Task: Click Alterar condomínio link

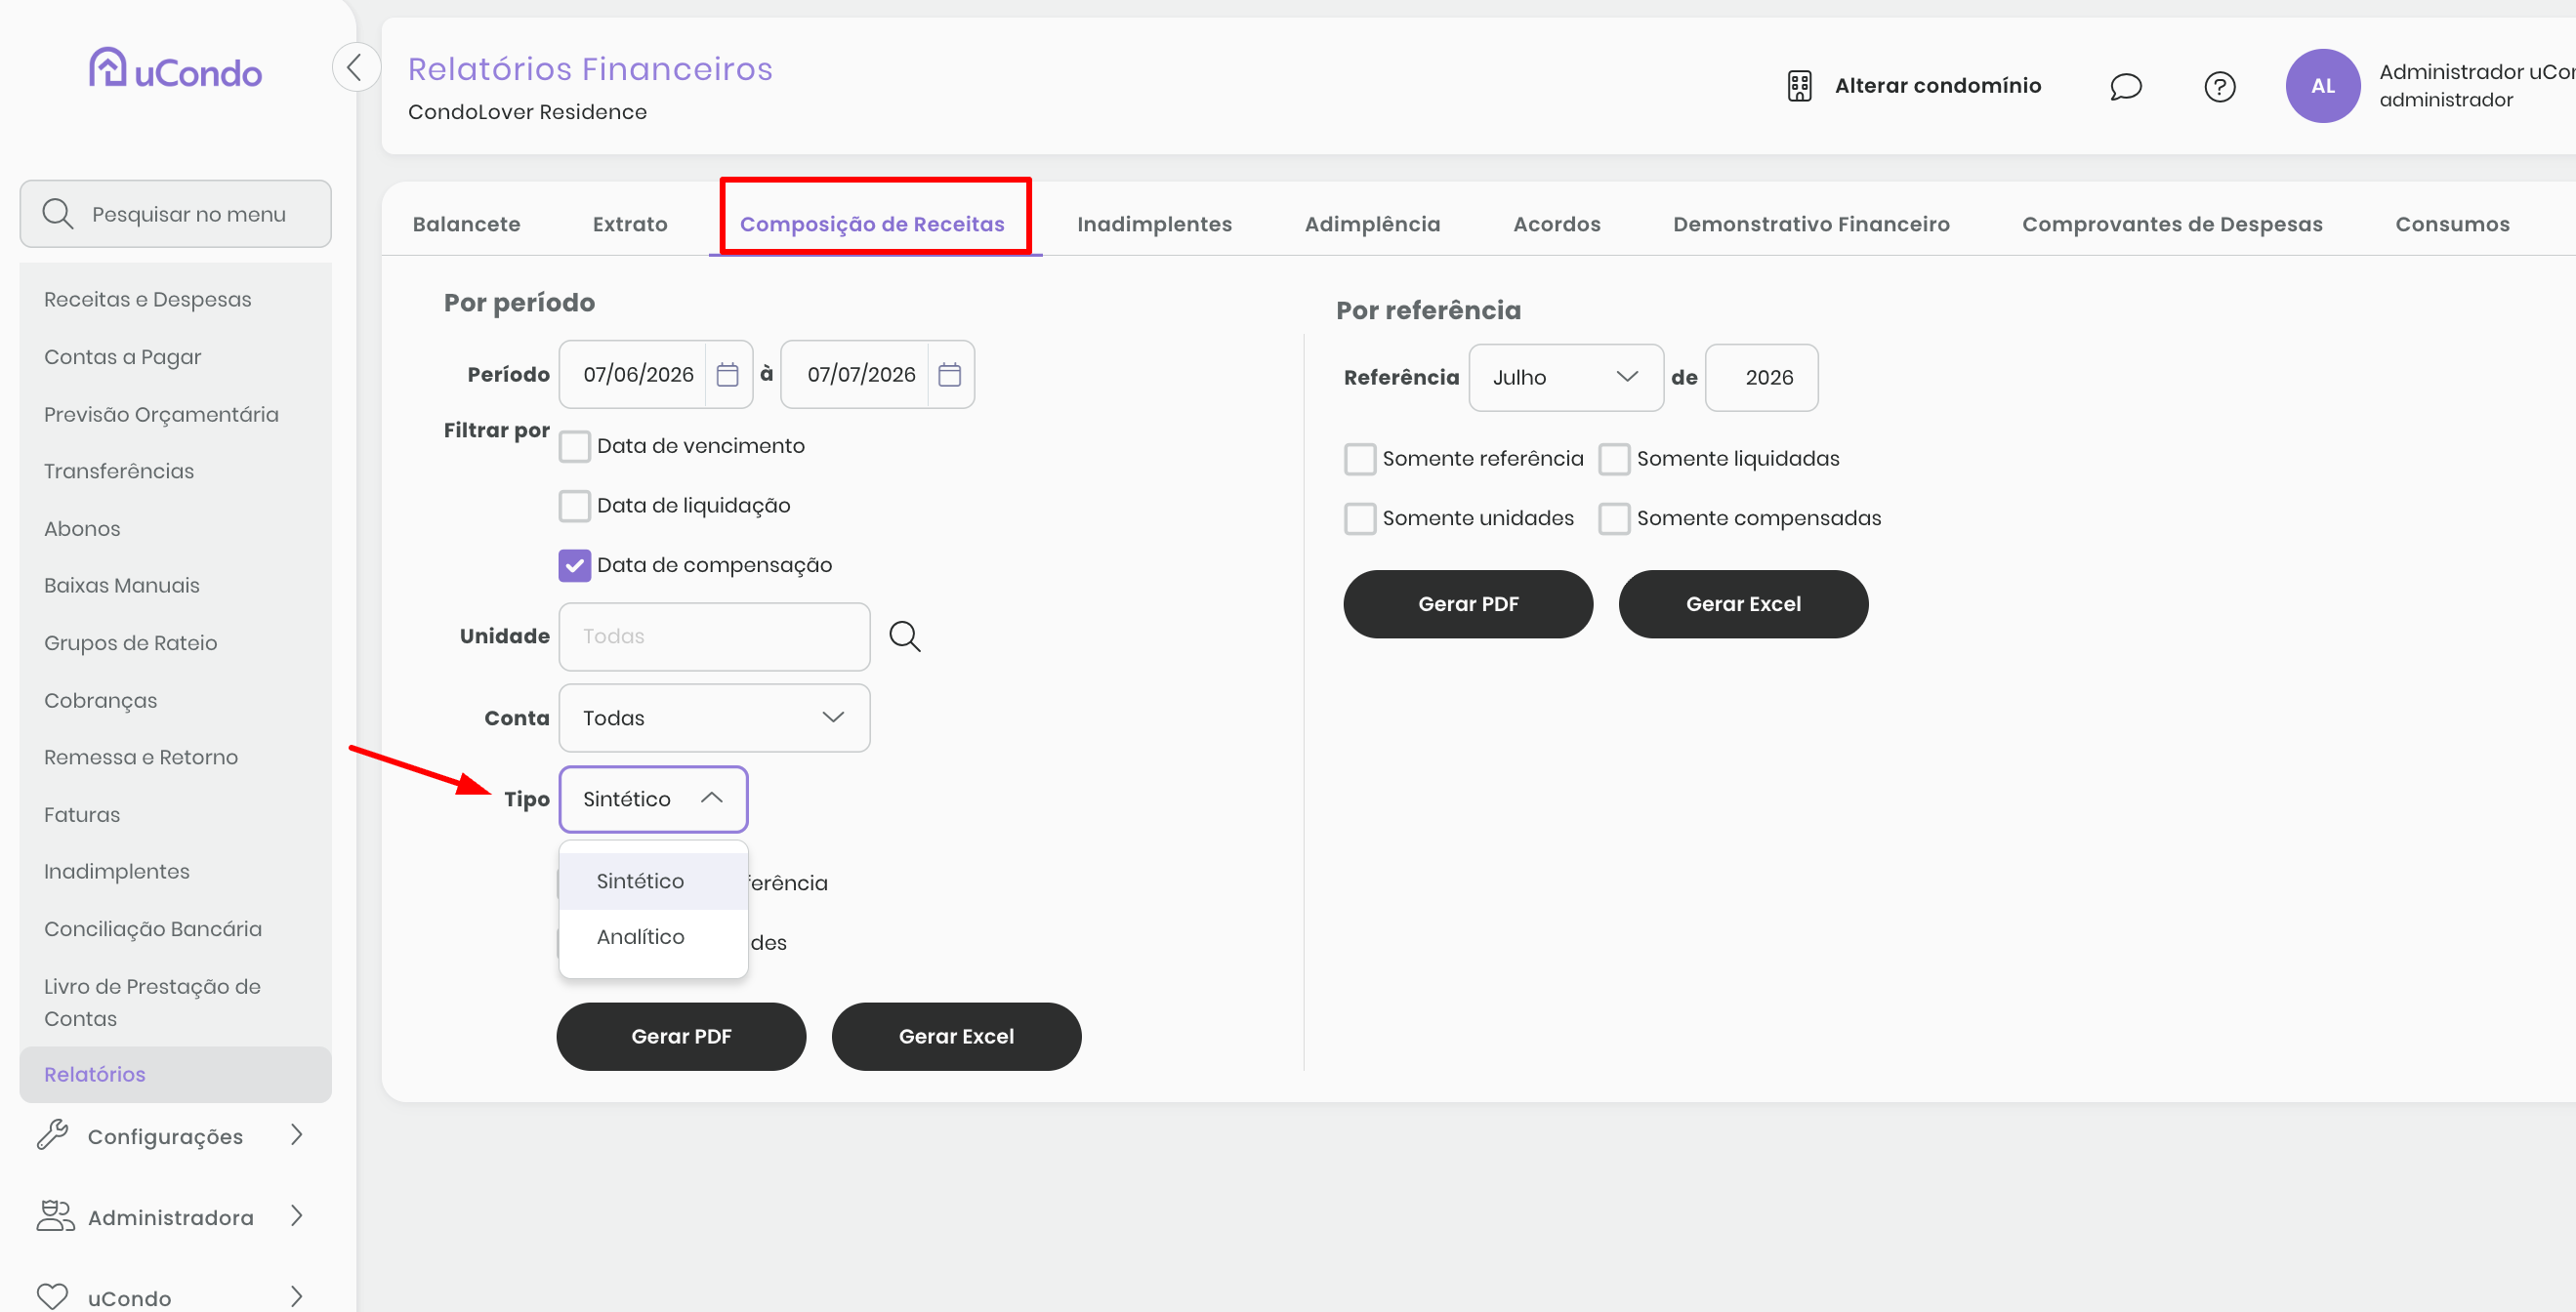Action: pyautogui.click(x=1937, y=86)
